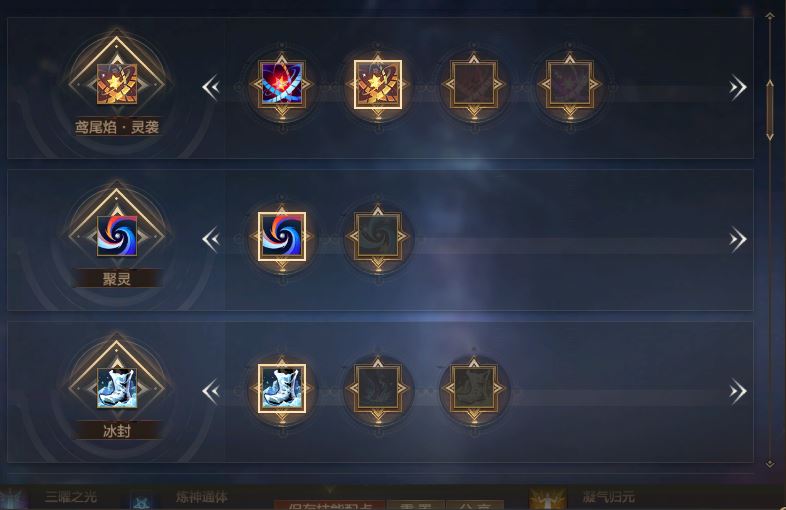Viewport: 786px width, 510px height.
Task: Click the 聚灵 skill name label
Action: pyautogui.click(x=117, y=278)
